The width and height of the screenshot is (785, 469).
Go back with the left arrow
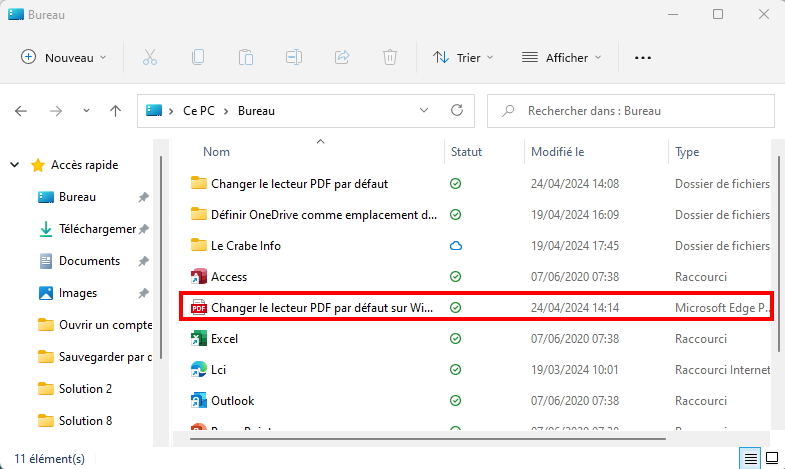tap(21, 111)
